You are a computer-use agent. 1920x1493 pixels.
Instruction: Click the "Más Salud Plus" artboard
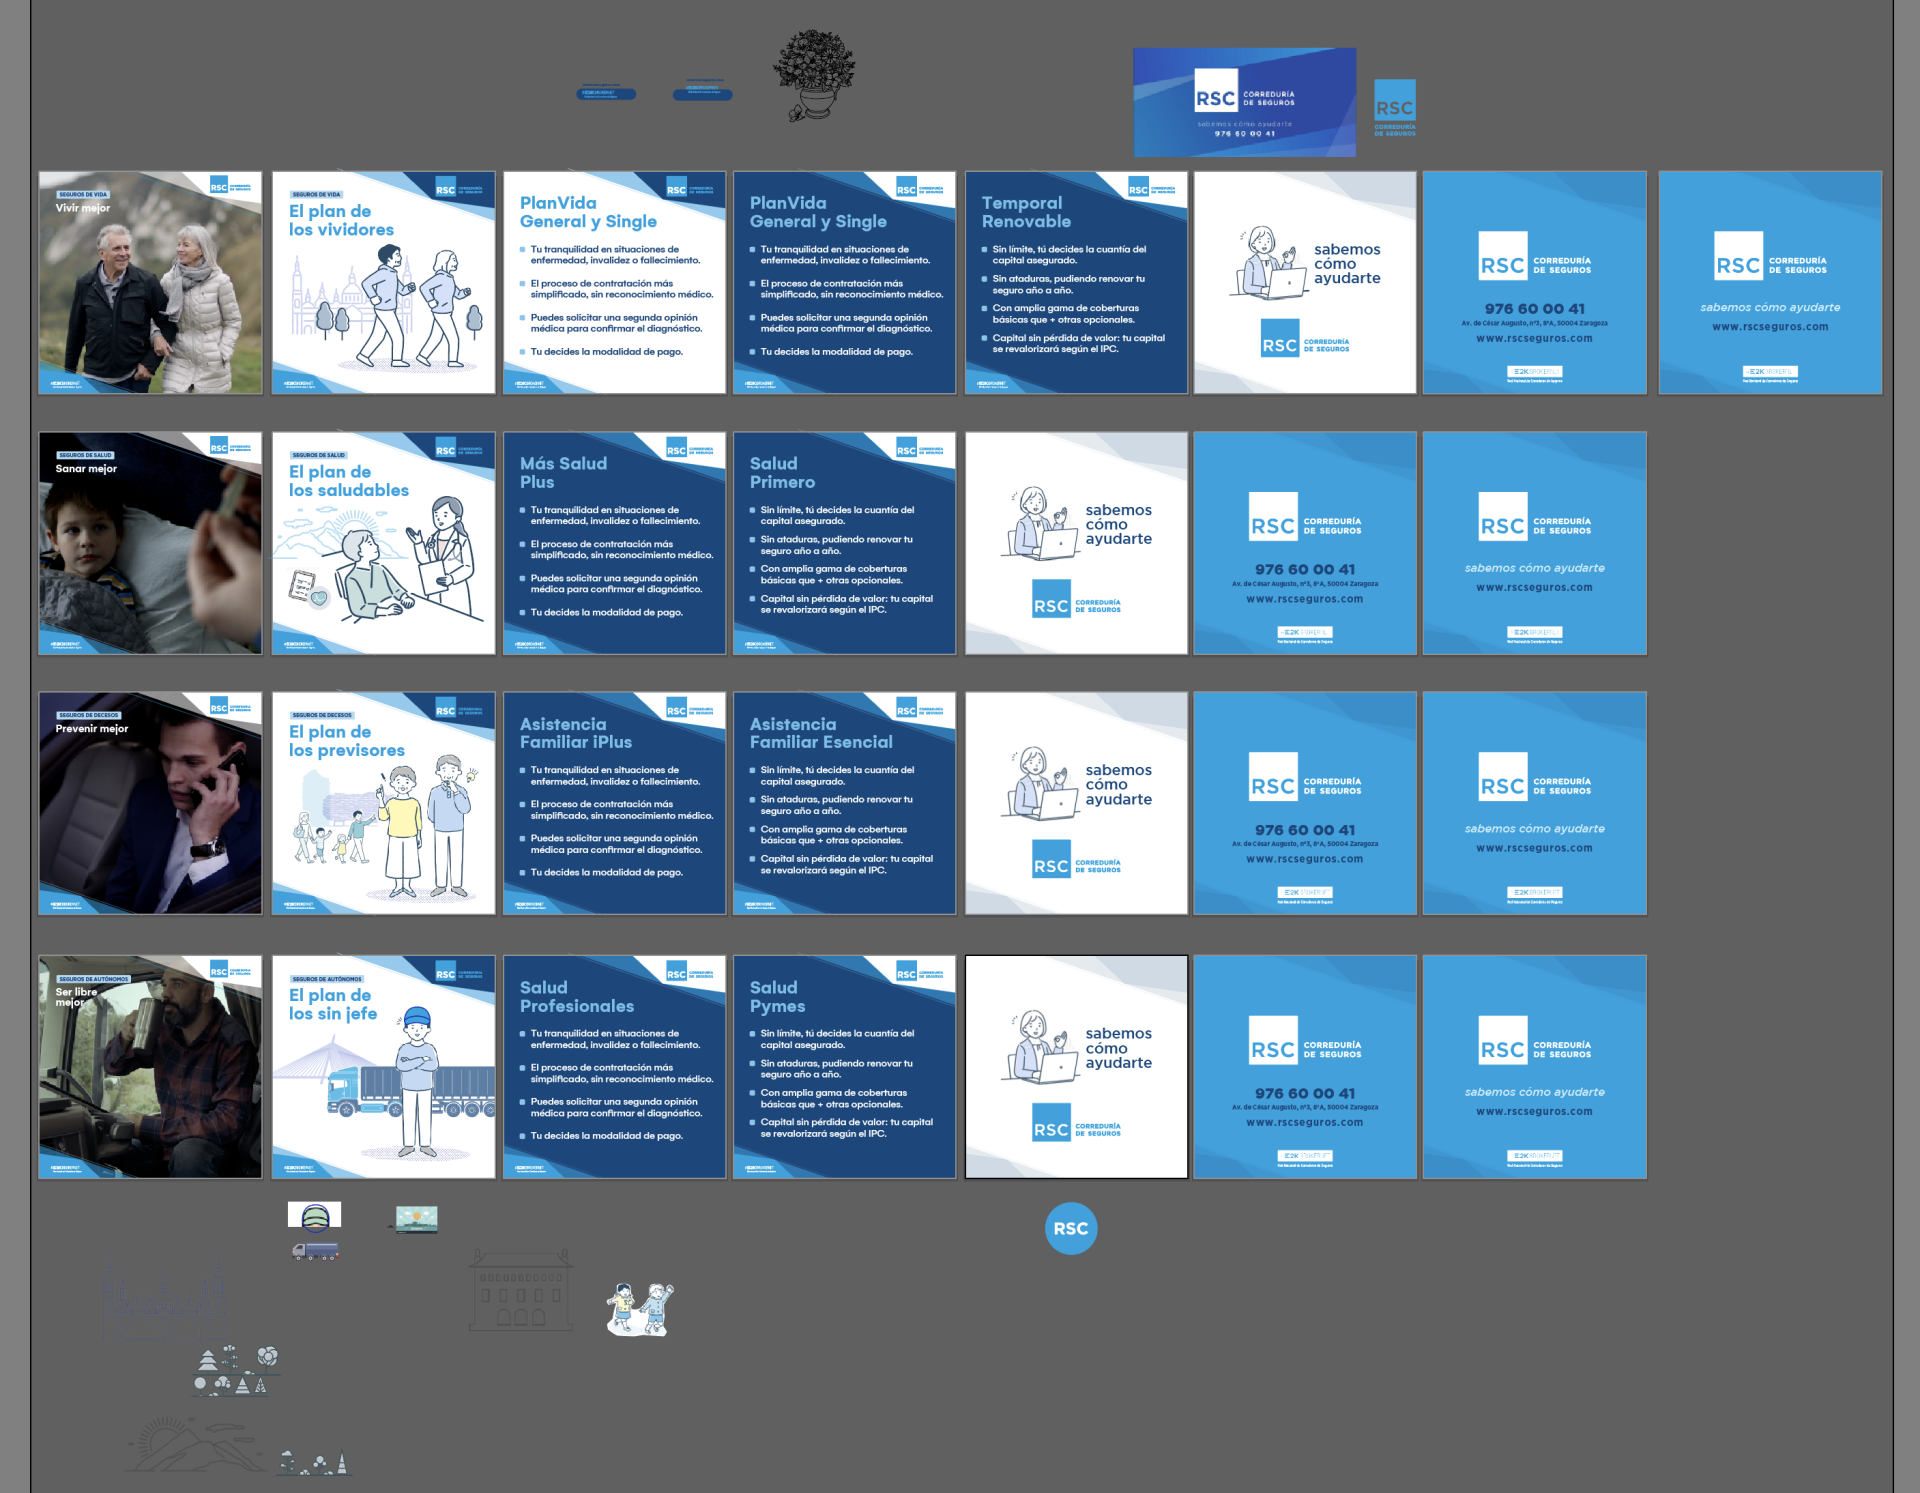coord(614,543)
